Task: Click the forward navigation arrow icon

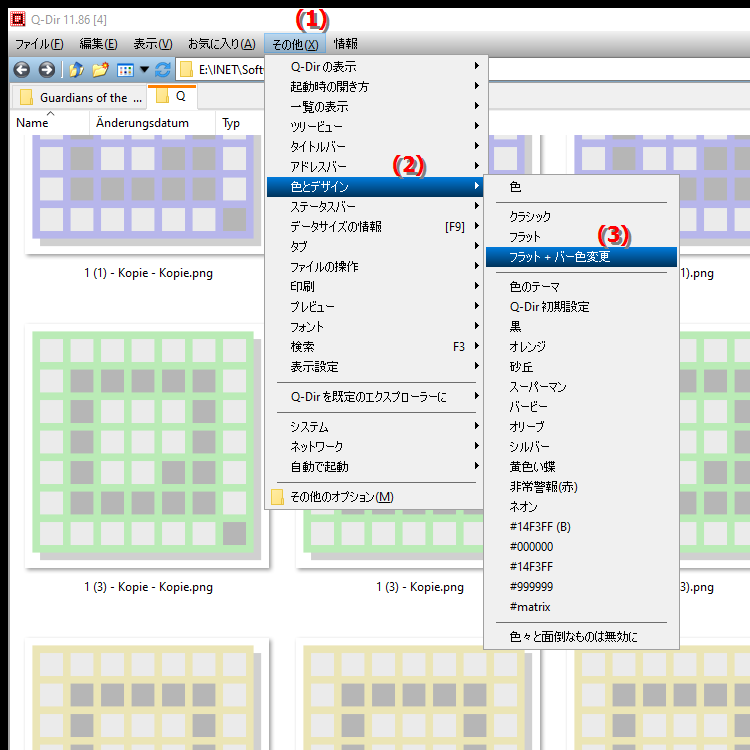Action: click(46, 70)
